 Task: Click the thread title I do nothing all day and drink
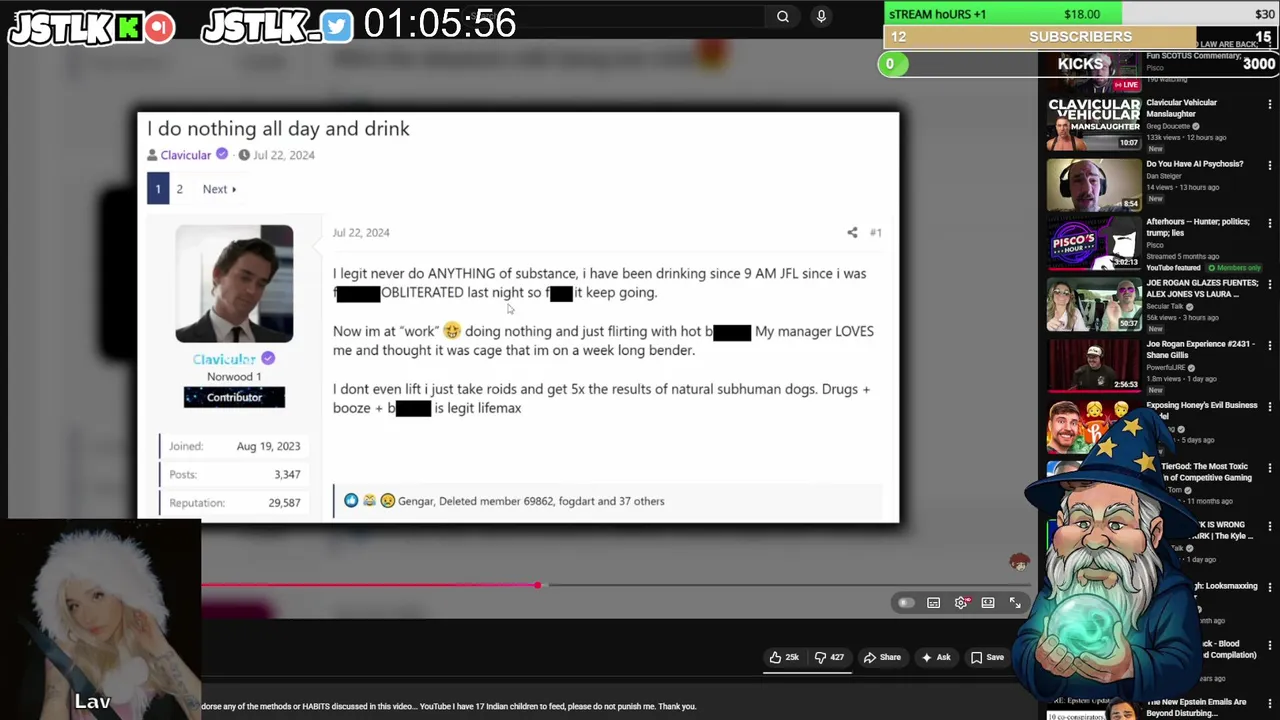278,129
